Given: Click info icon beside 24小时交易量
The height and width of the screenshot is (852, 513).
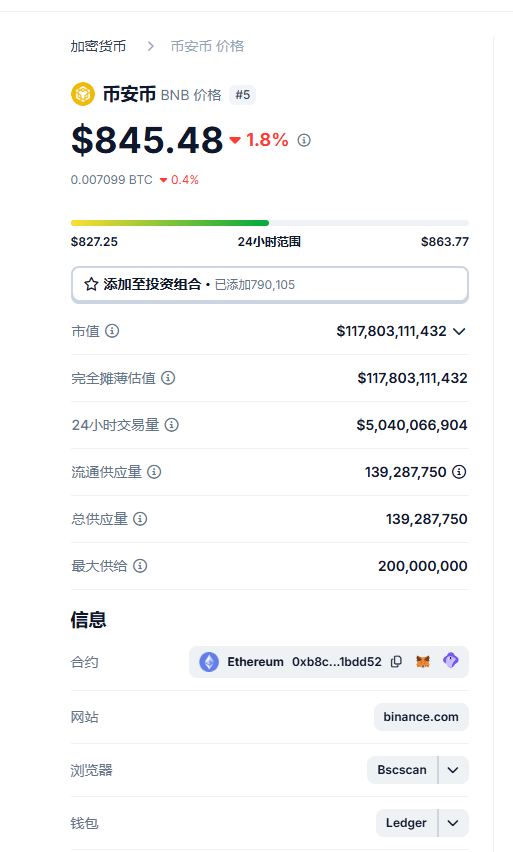Looking at the screenshot, I should click(172, 425).
